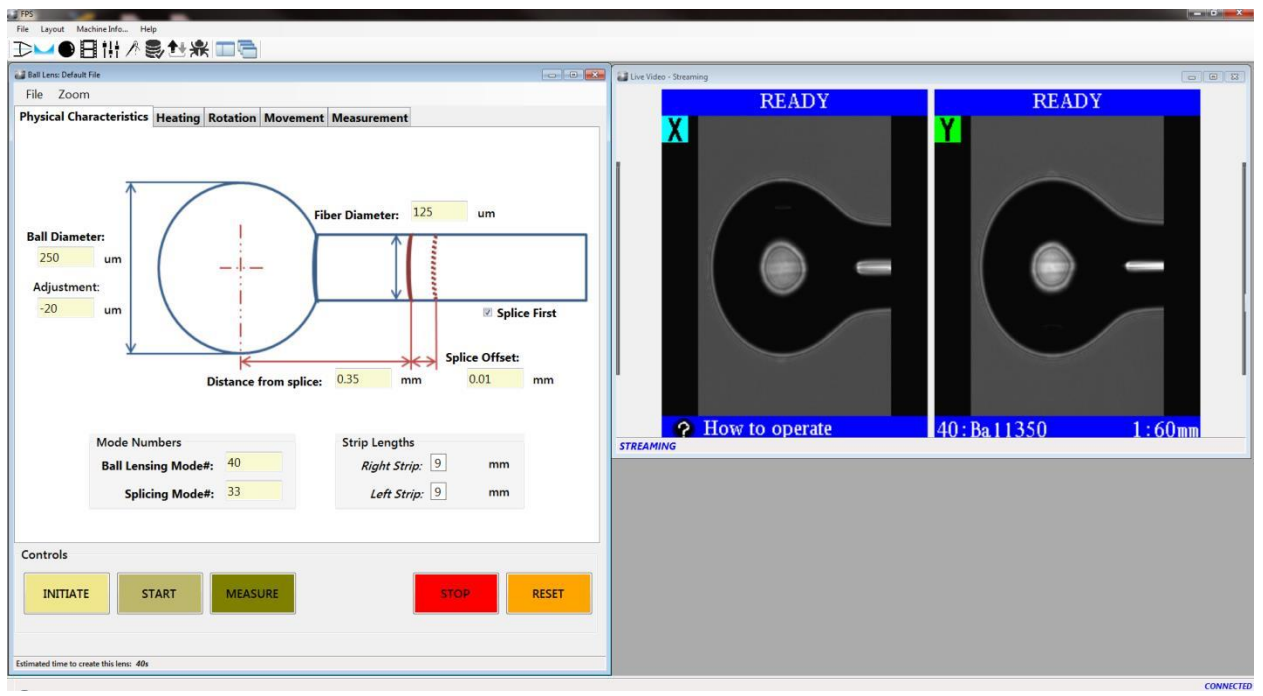Open the Help menu
Image resolution: width=1263 pixels, height=696 pixels.
tap(149, 29)
